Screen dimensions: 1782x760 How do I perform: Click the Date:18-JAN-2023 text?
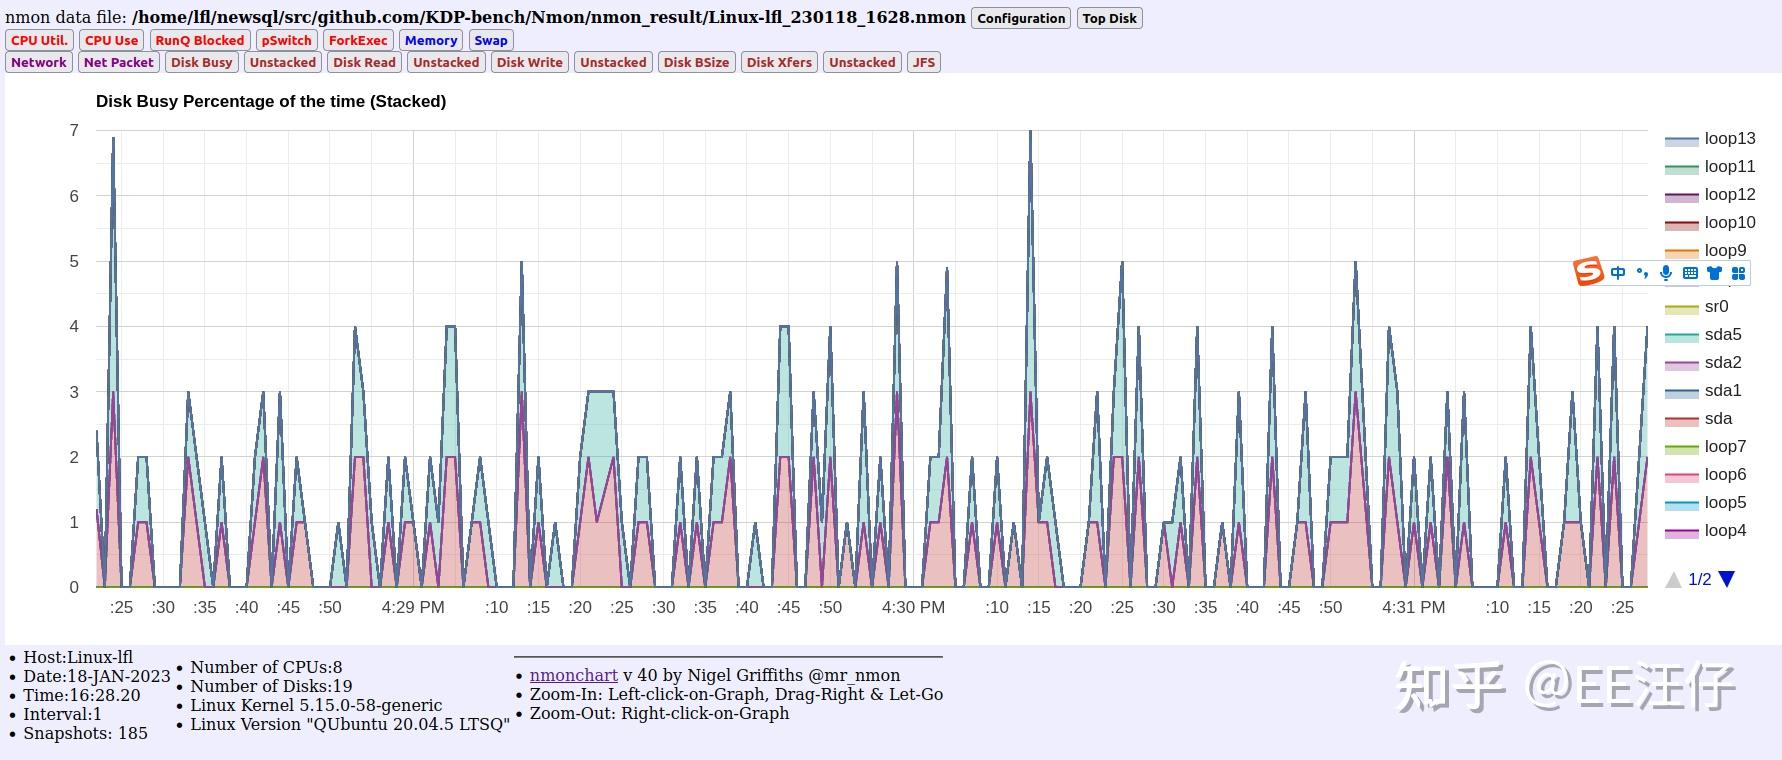[97, 676]
